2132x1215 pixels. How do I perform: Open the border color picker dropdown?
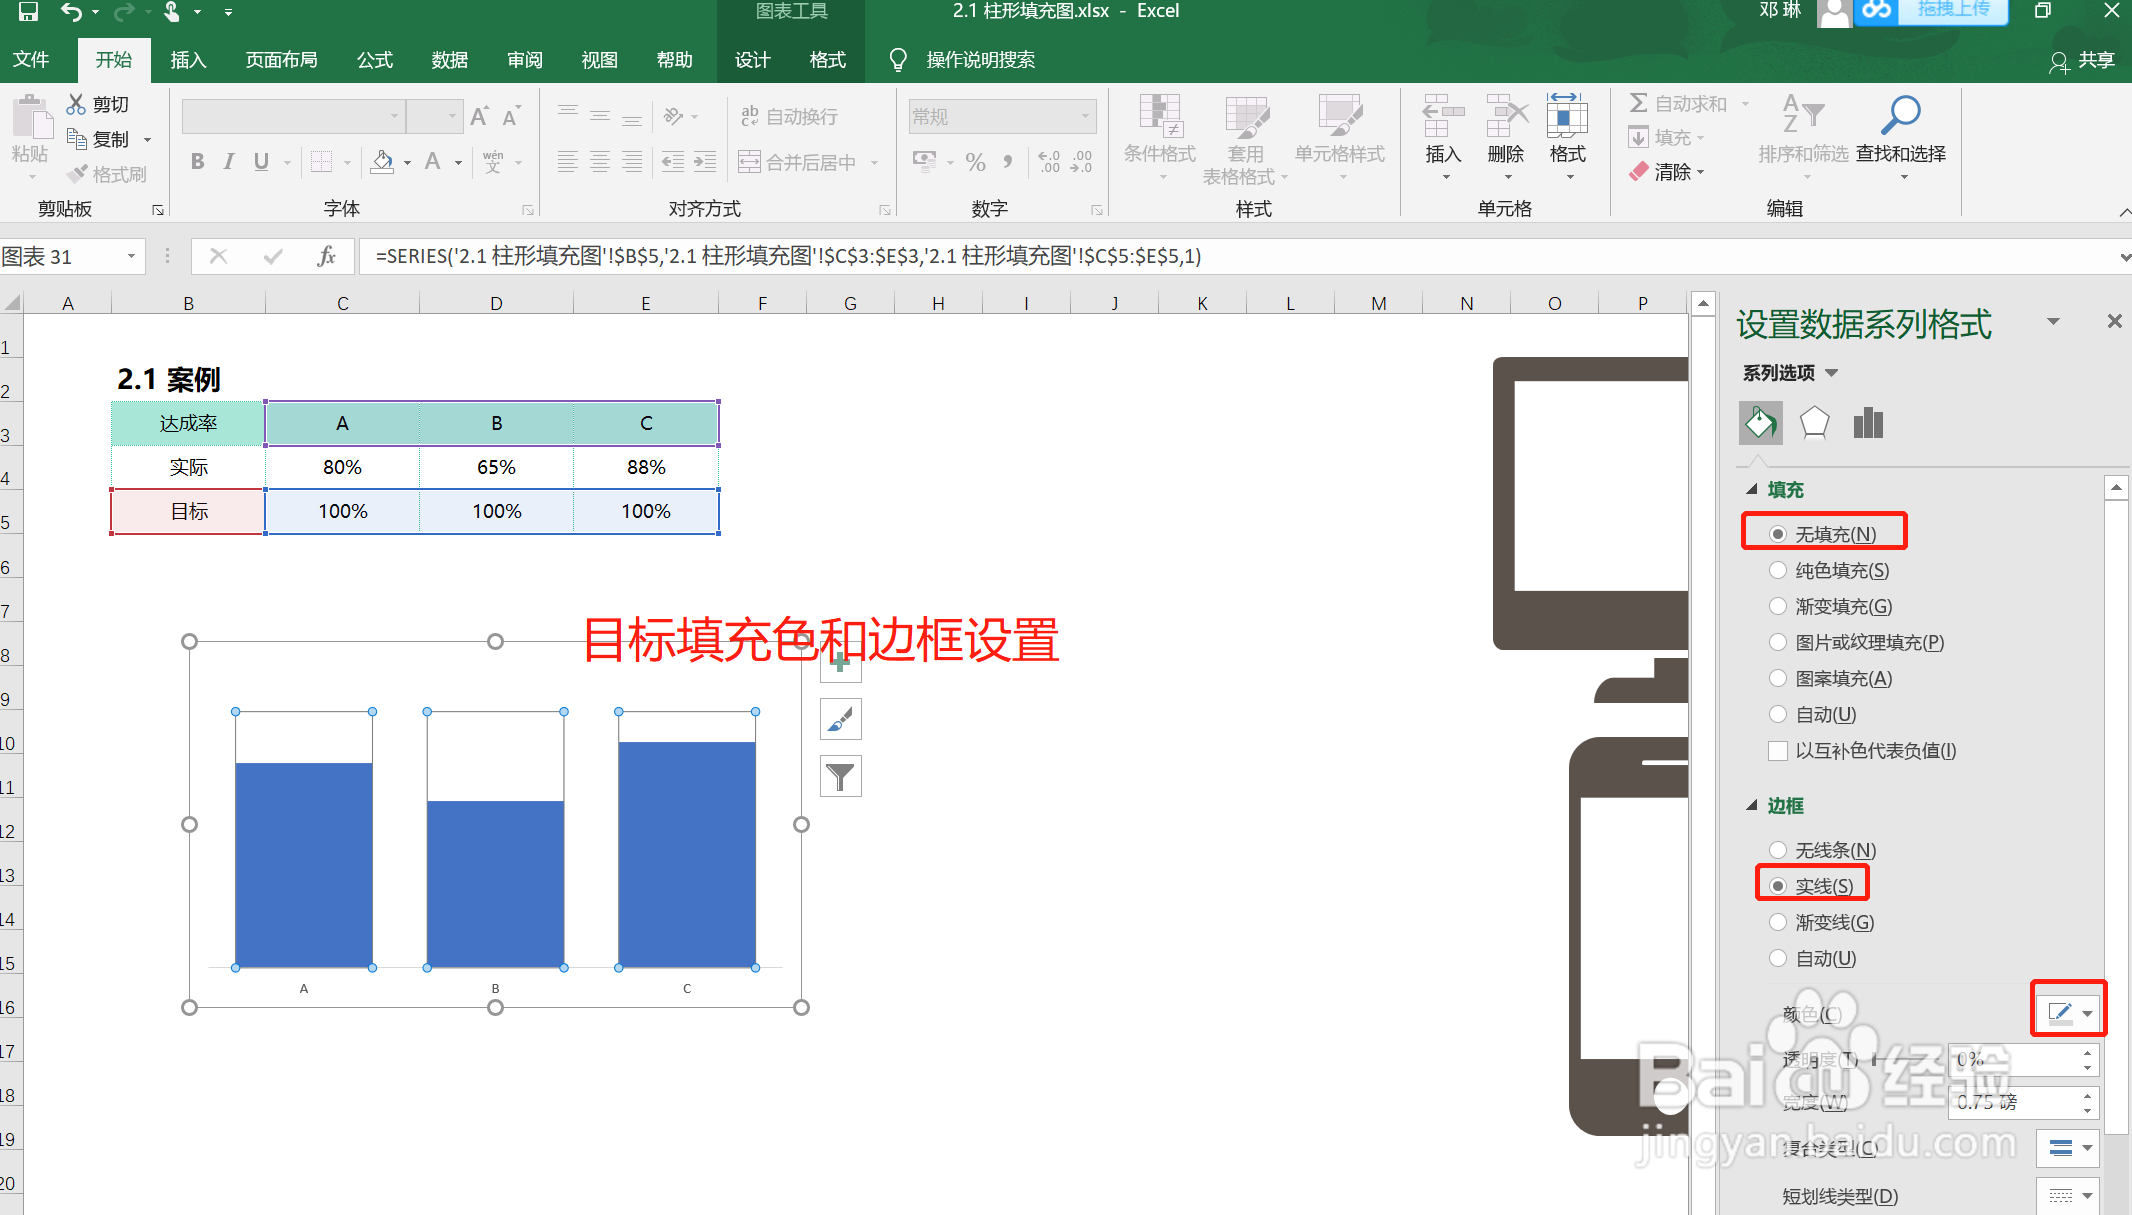pos(2068,1013)
